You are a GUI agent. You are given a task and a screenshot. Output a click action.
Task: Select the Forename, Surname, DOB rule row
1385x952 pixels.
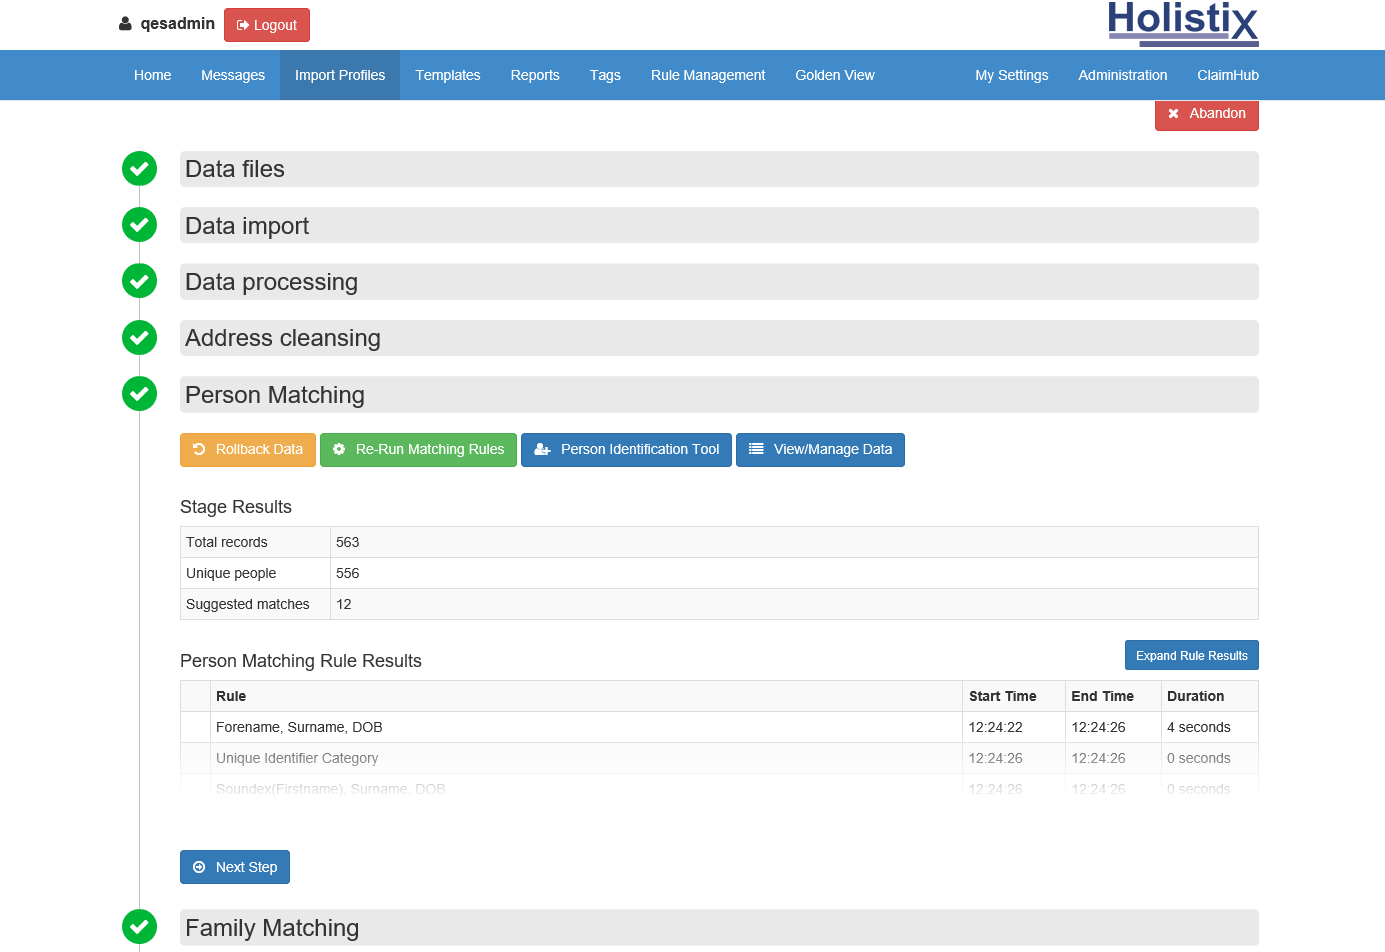[586, 727]
